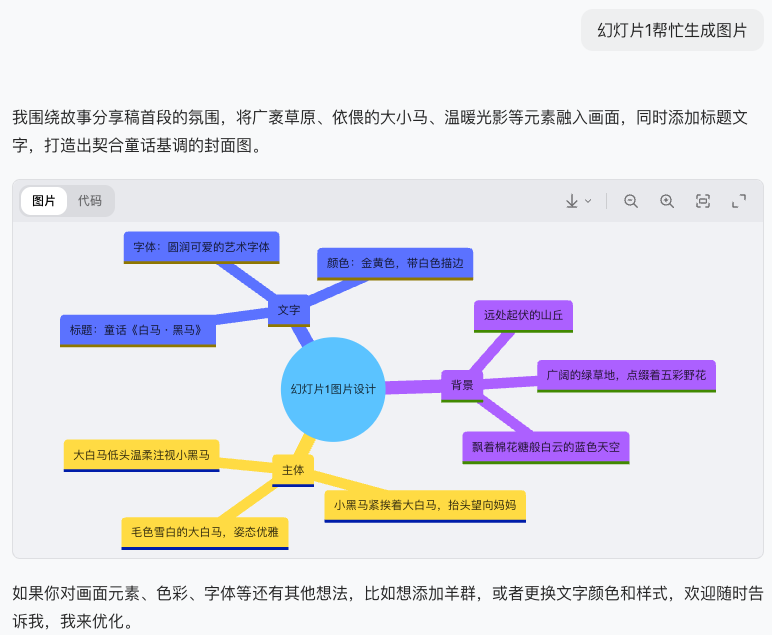Click node 飘着棉花糖般白云的蓝色天空
Viewport: 772px width, 635px height.
click(x=546, y=447)
